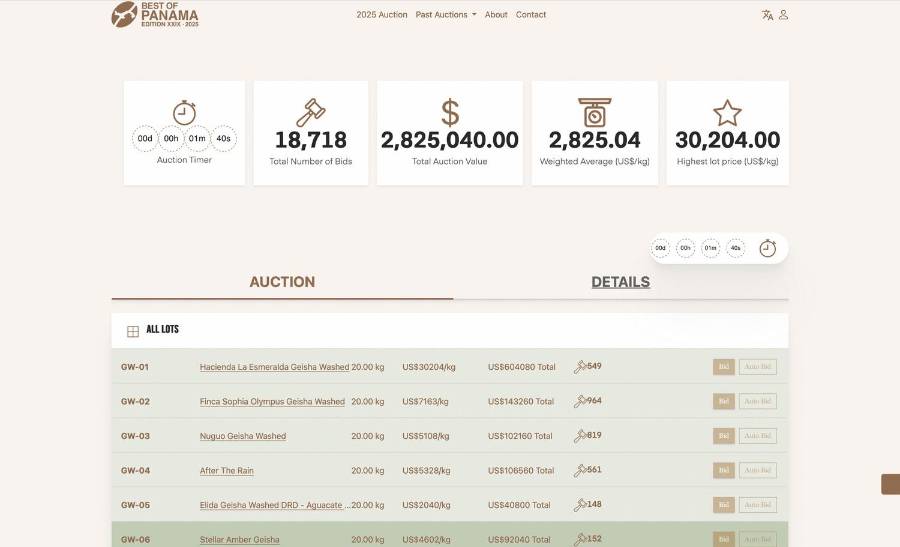Switch to the DETAILS tab
This screenshot has width=900, height=547.
pos(621,282)
